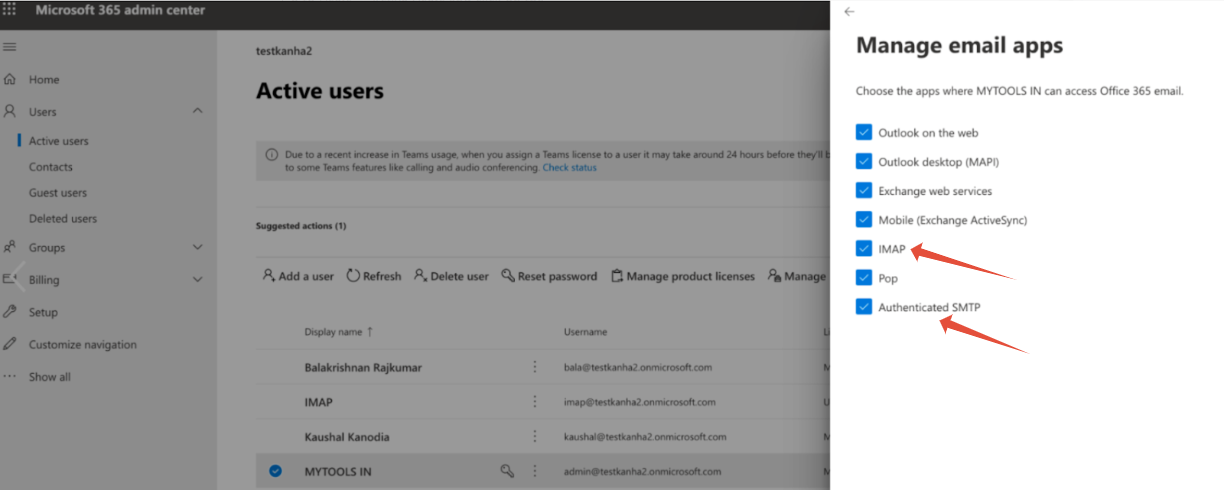Toggle the Pop checkbox

864,278
